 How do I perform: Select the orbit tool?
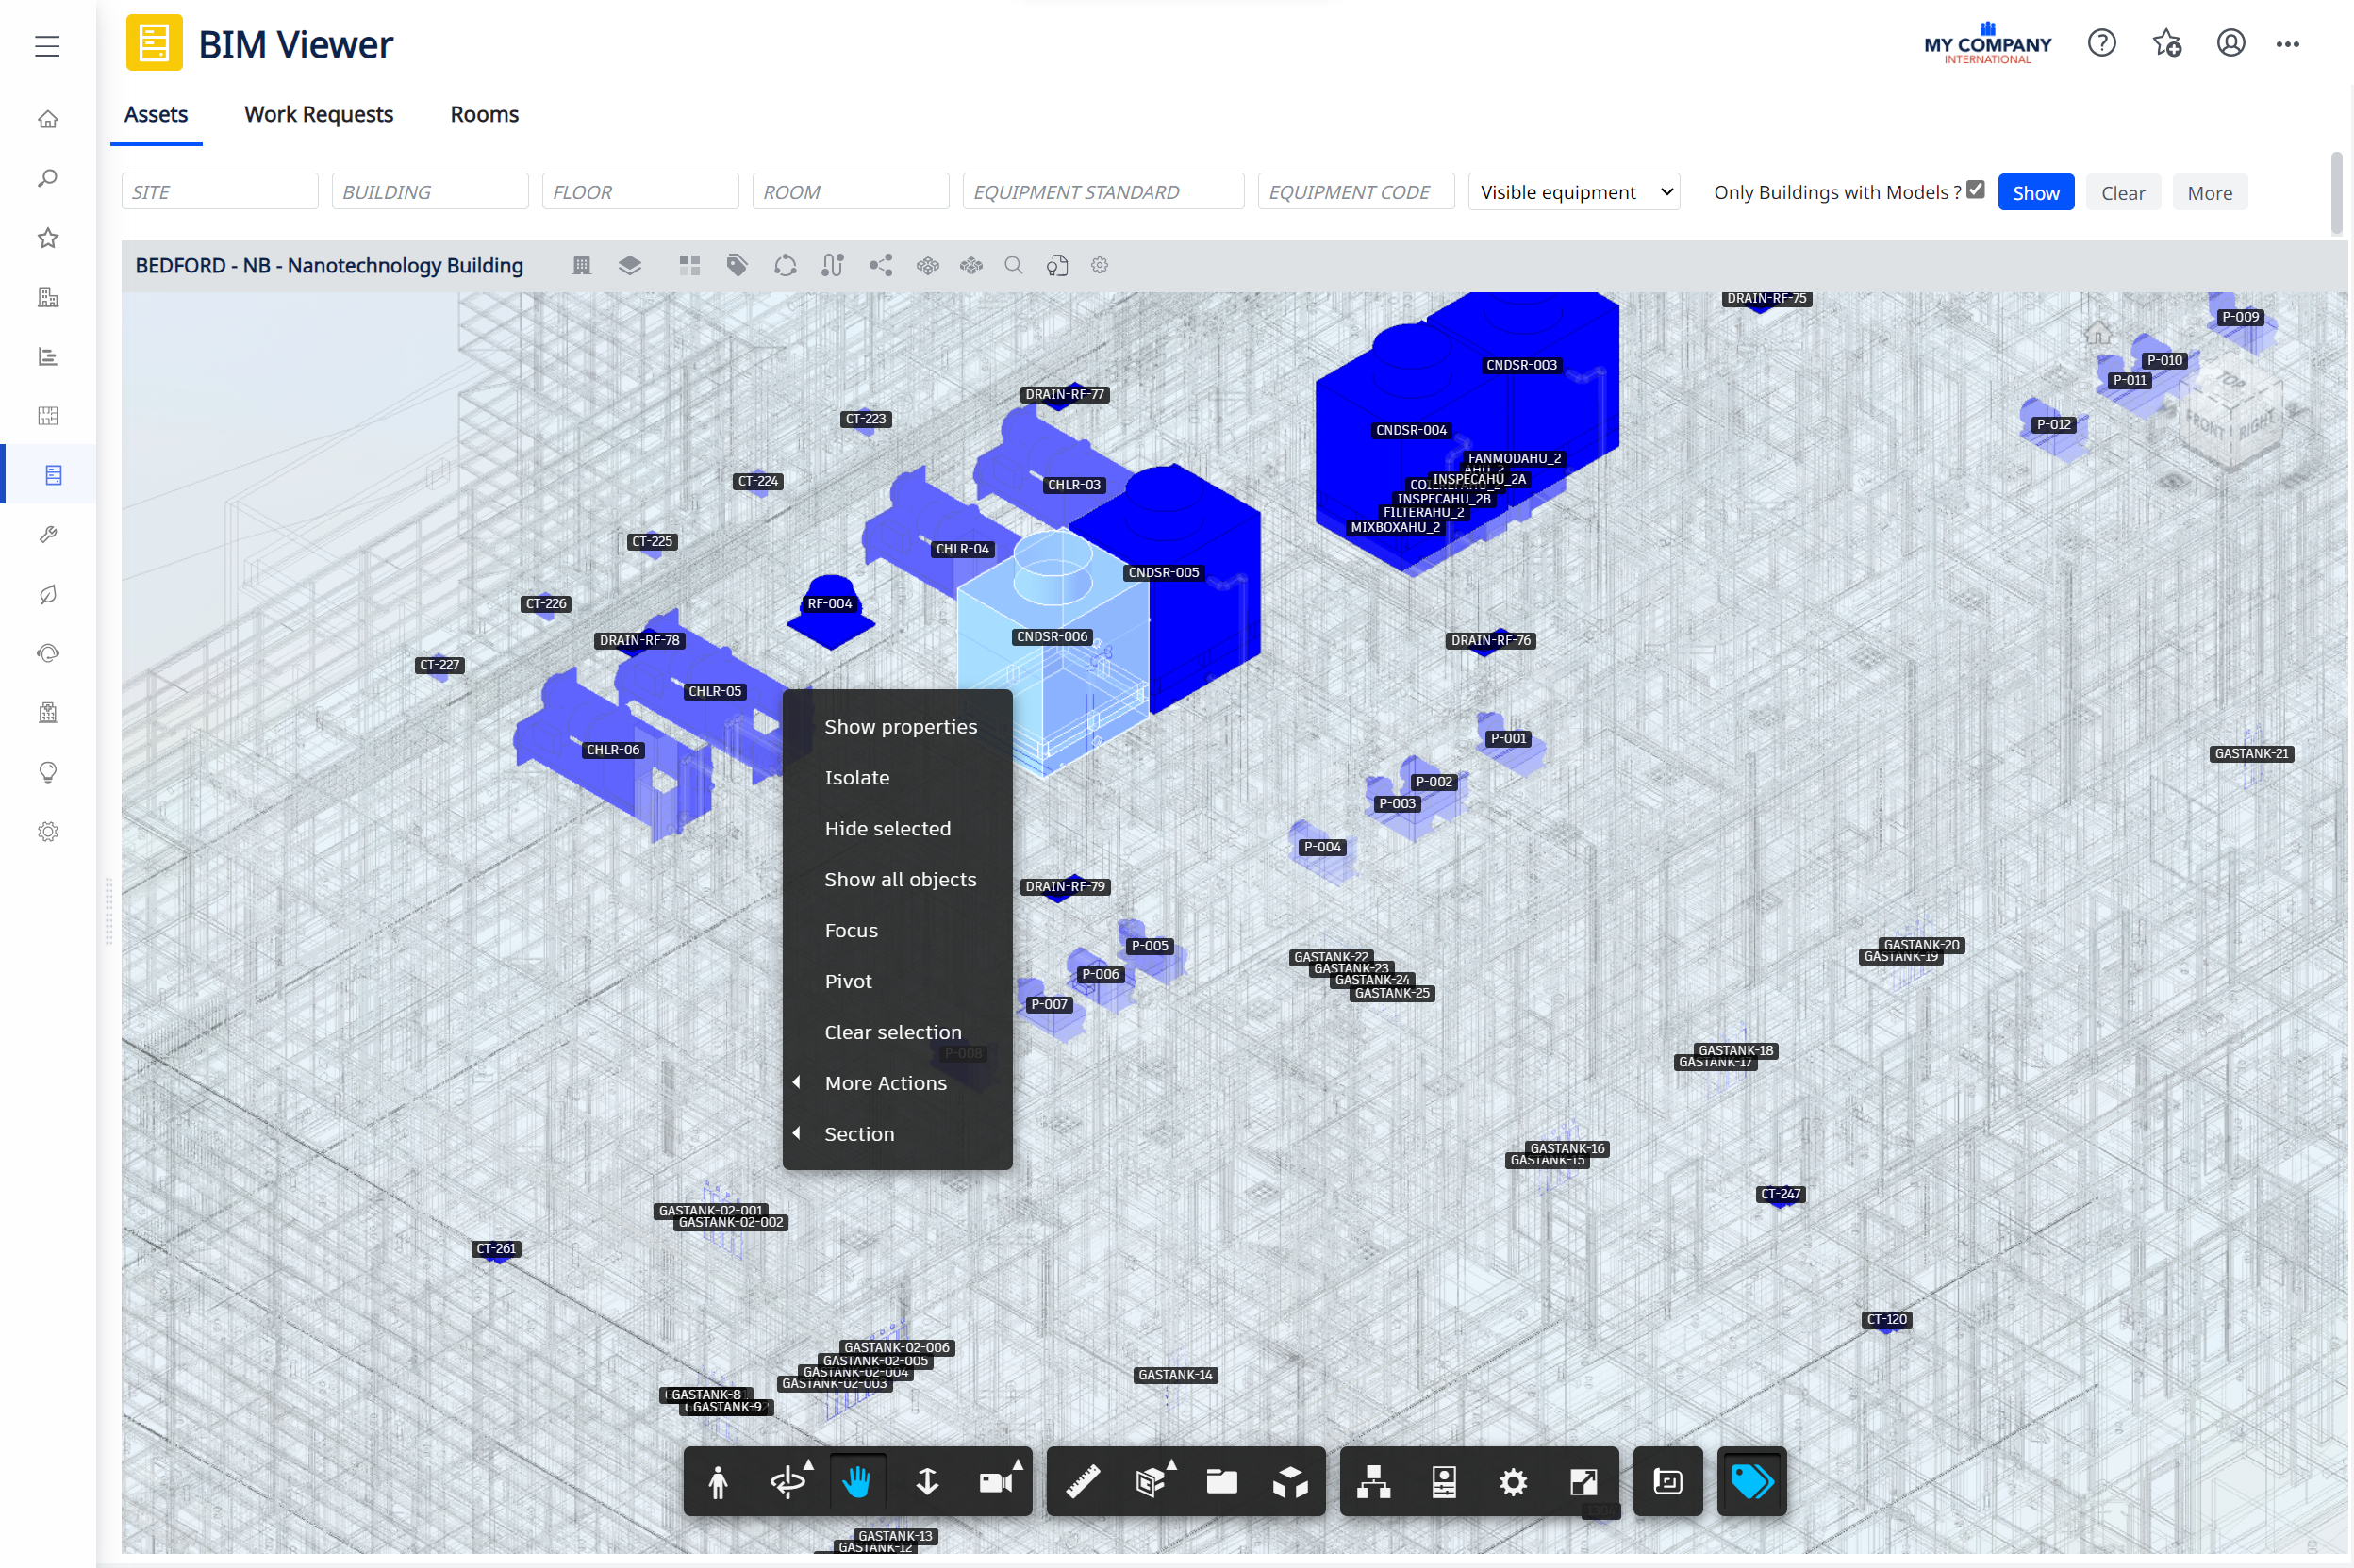[788, 1481]
